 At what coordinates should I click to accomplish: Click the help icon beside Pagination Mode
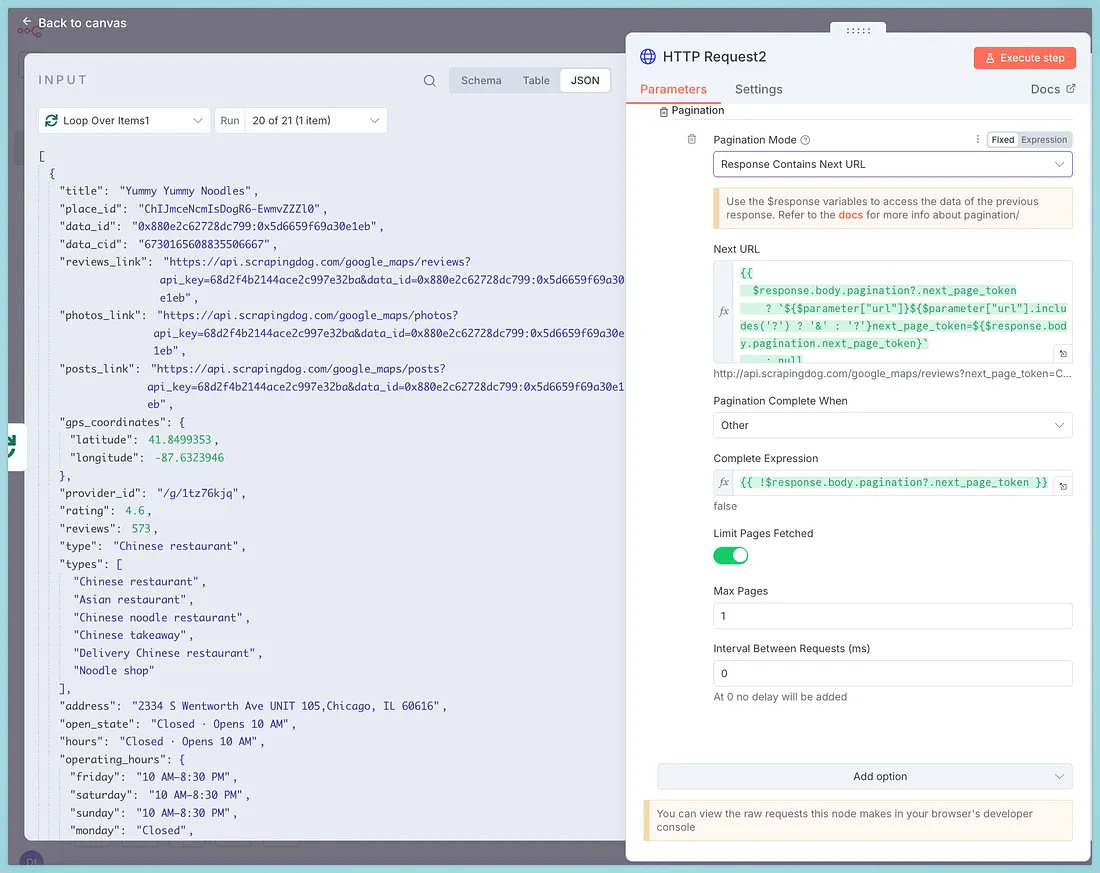(805, 141)
